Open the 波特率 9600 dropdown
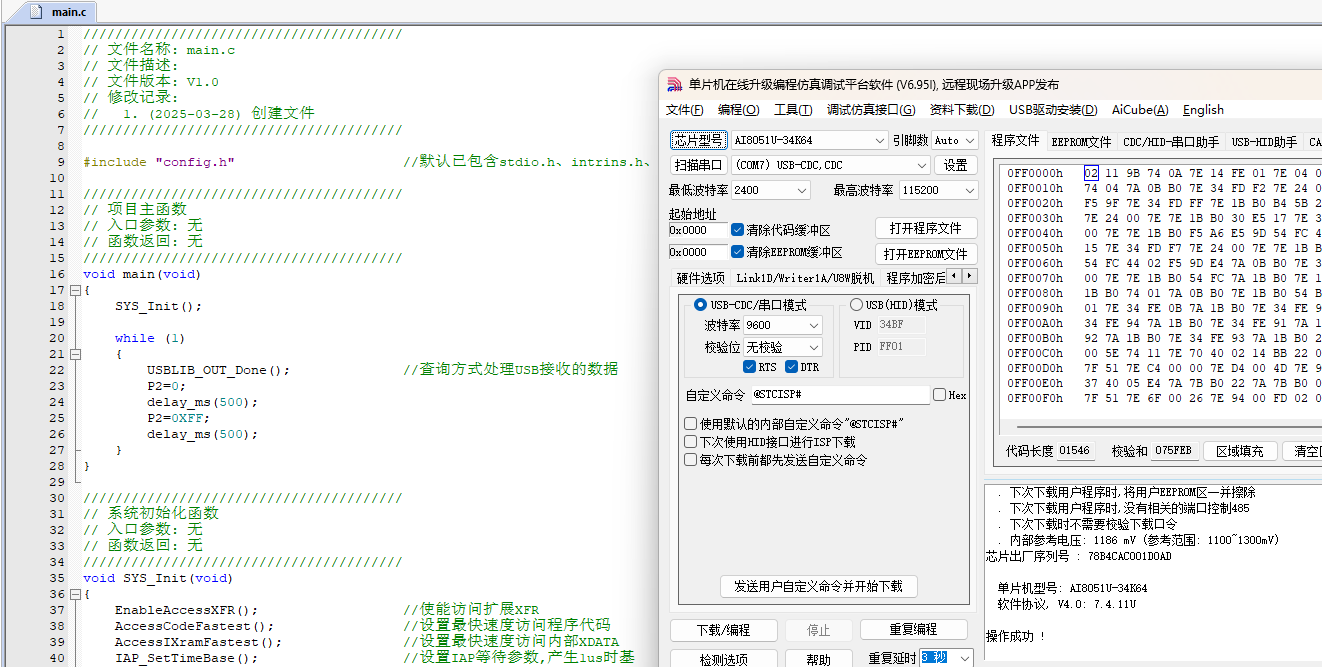 tap(813, 325)
